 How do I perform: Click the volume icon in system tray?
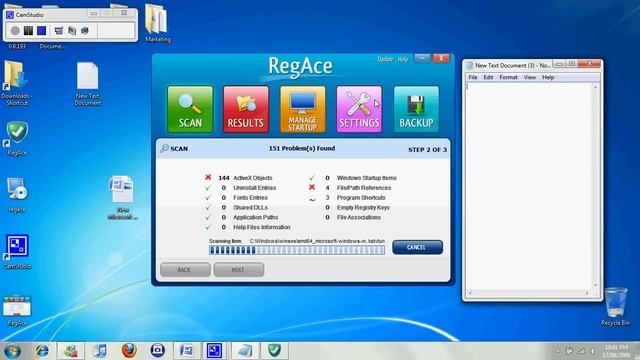pyautogui.click(x=592, y=351)
